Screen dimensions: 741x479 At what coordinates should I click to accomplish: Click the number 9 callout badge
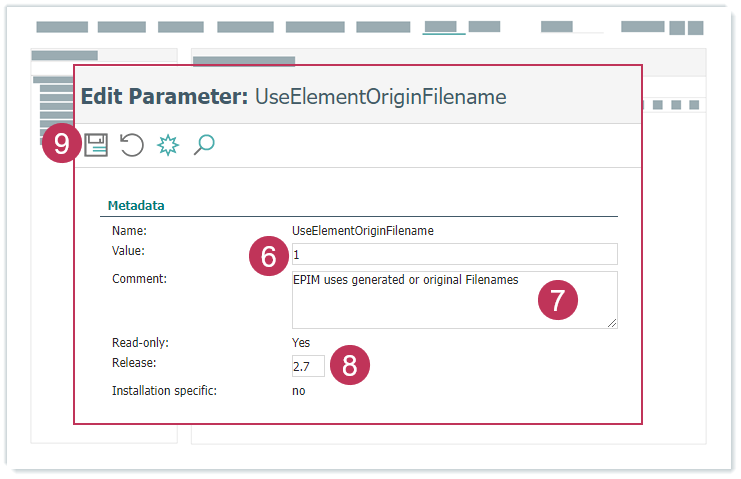point(62,145)
